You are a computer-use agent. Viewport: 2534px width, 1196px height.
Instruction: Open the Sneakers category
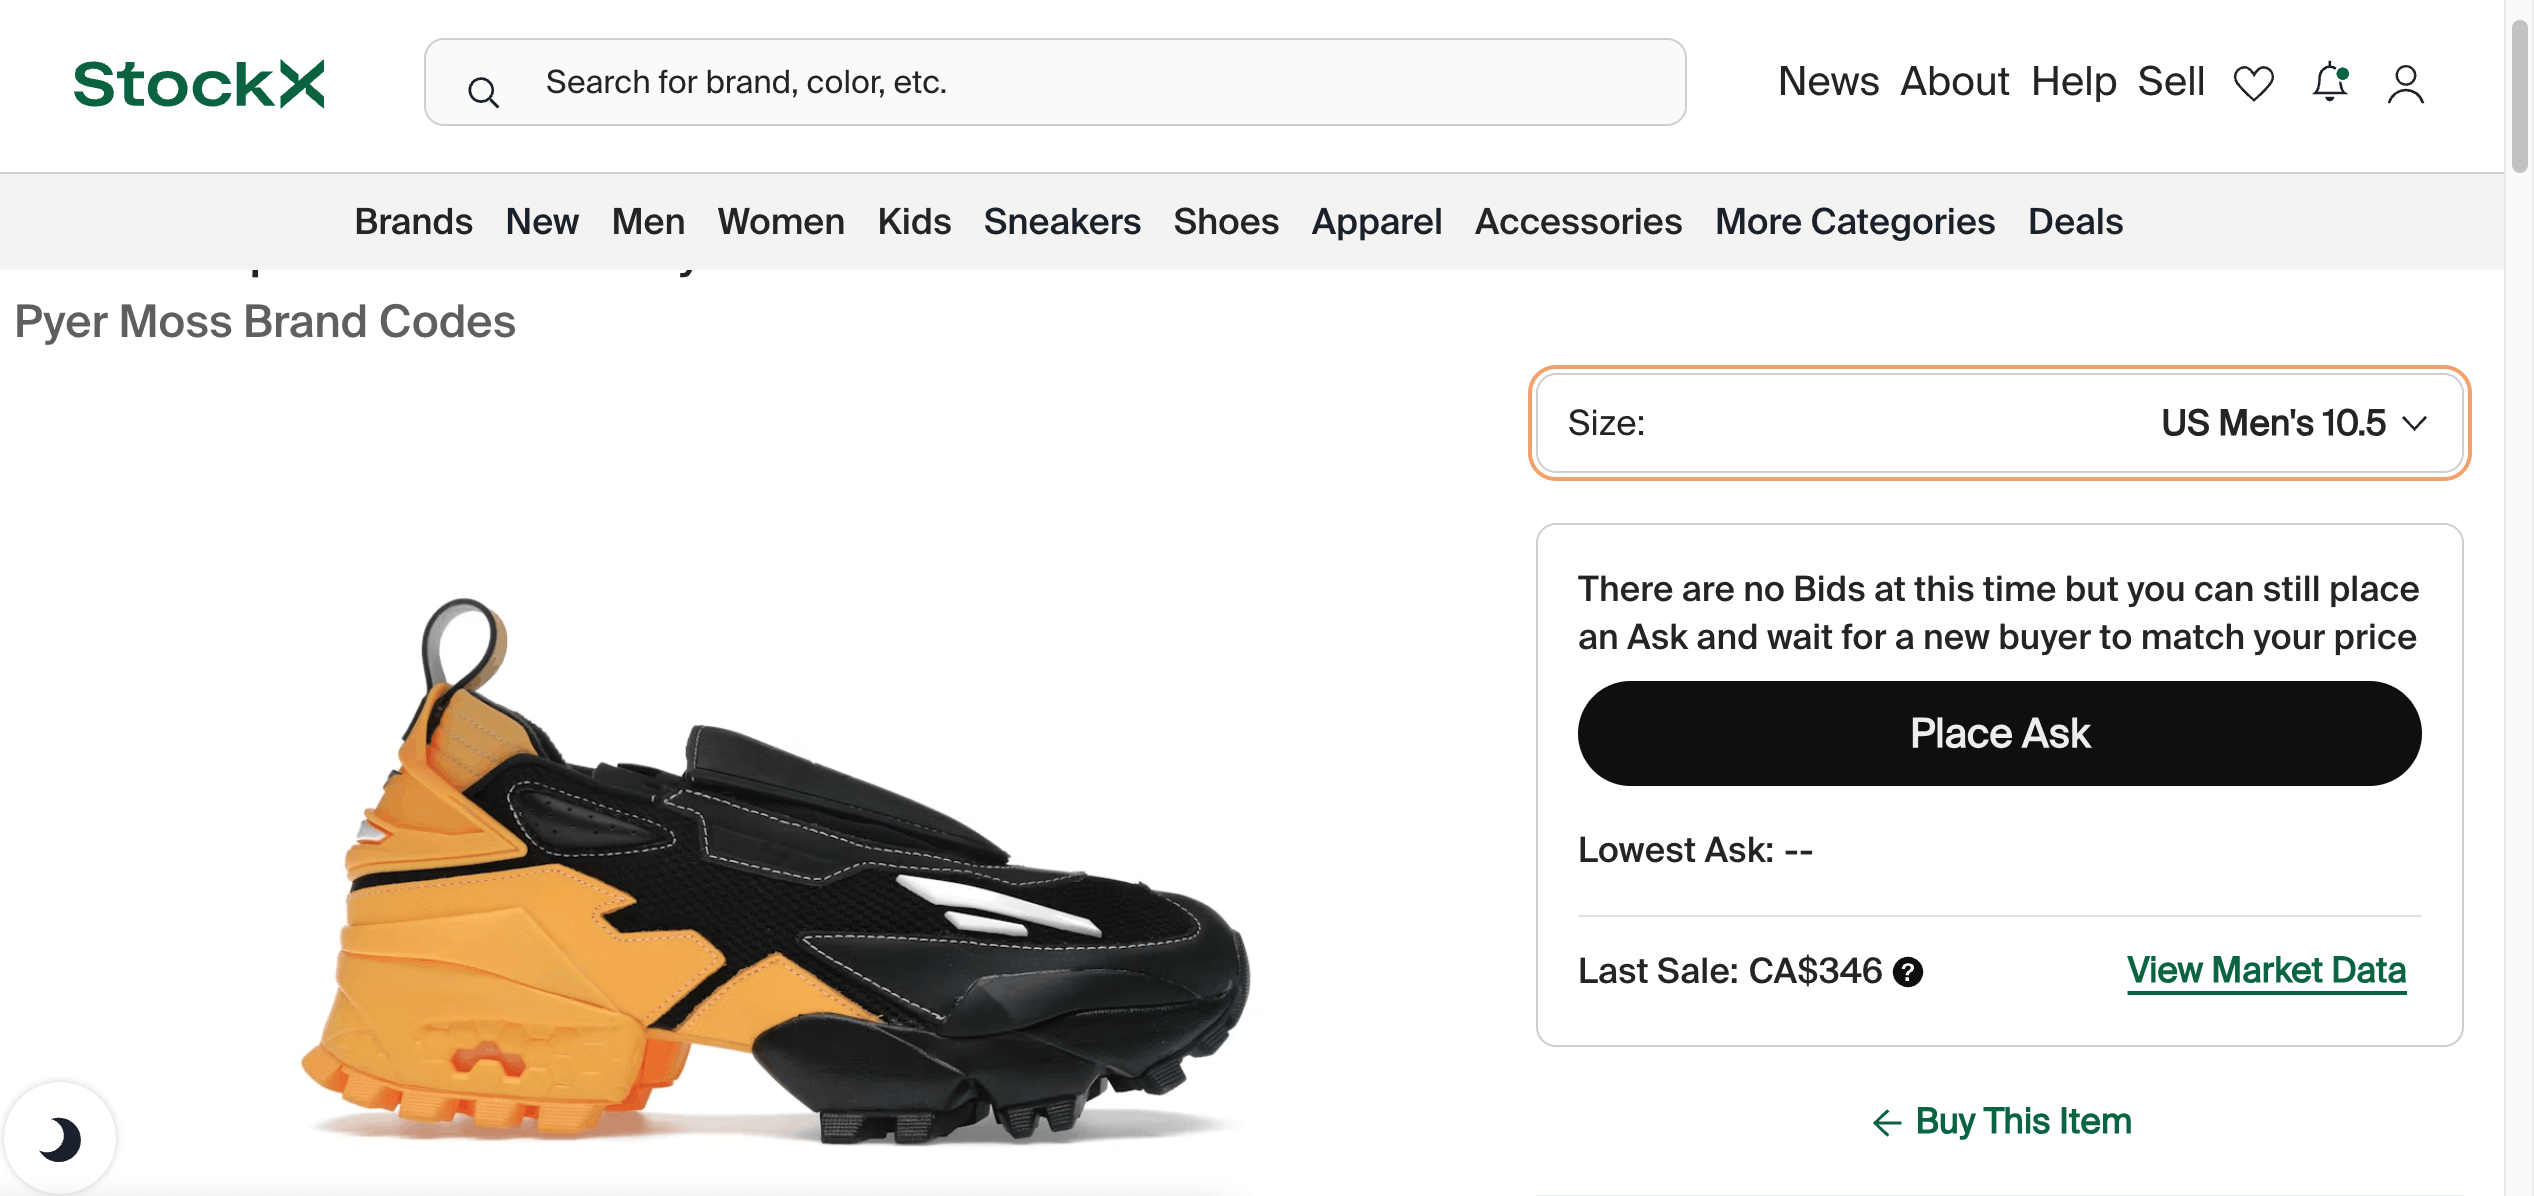[1062, 221]
